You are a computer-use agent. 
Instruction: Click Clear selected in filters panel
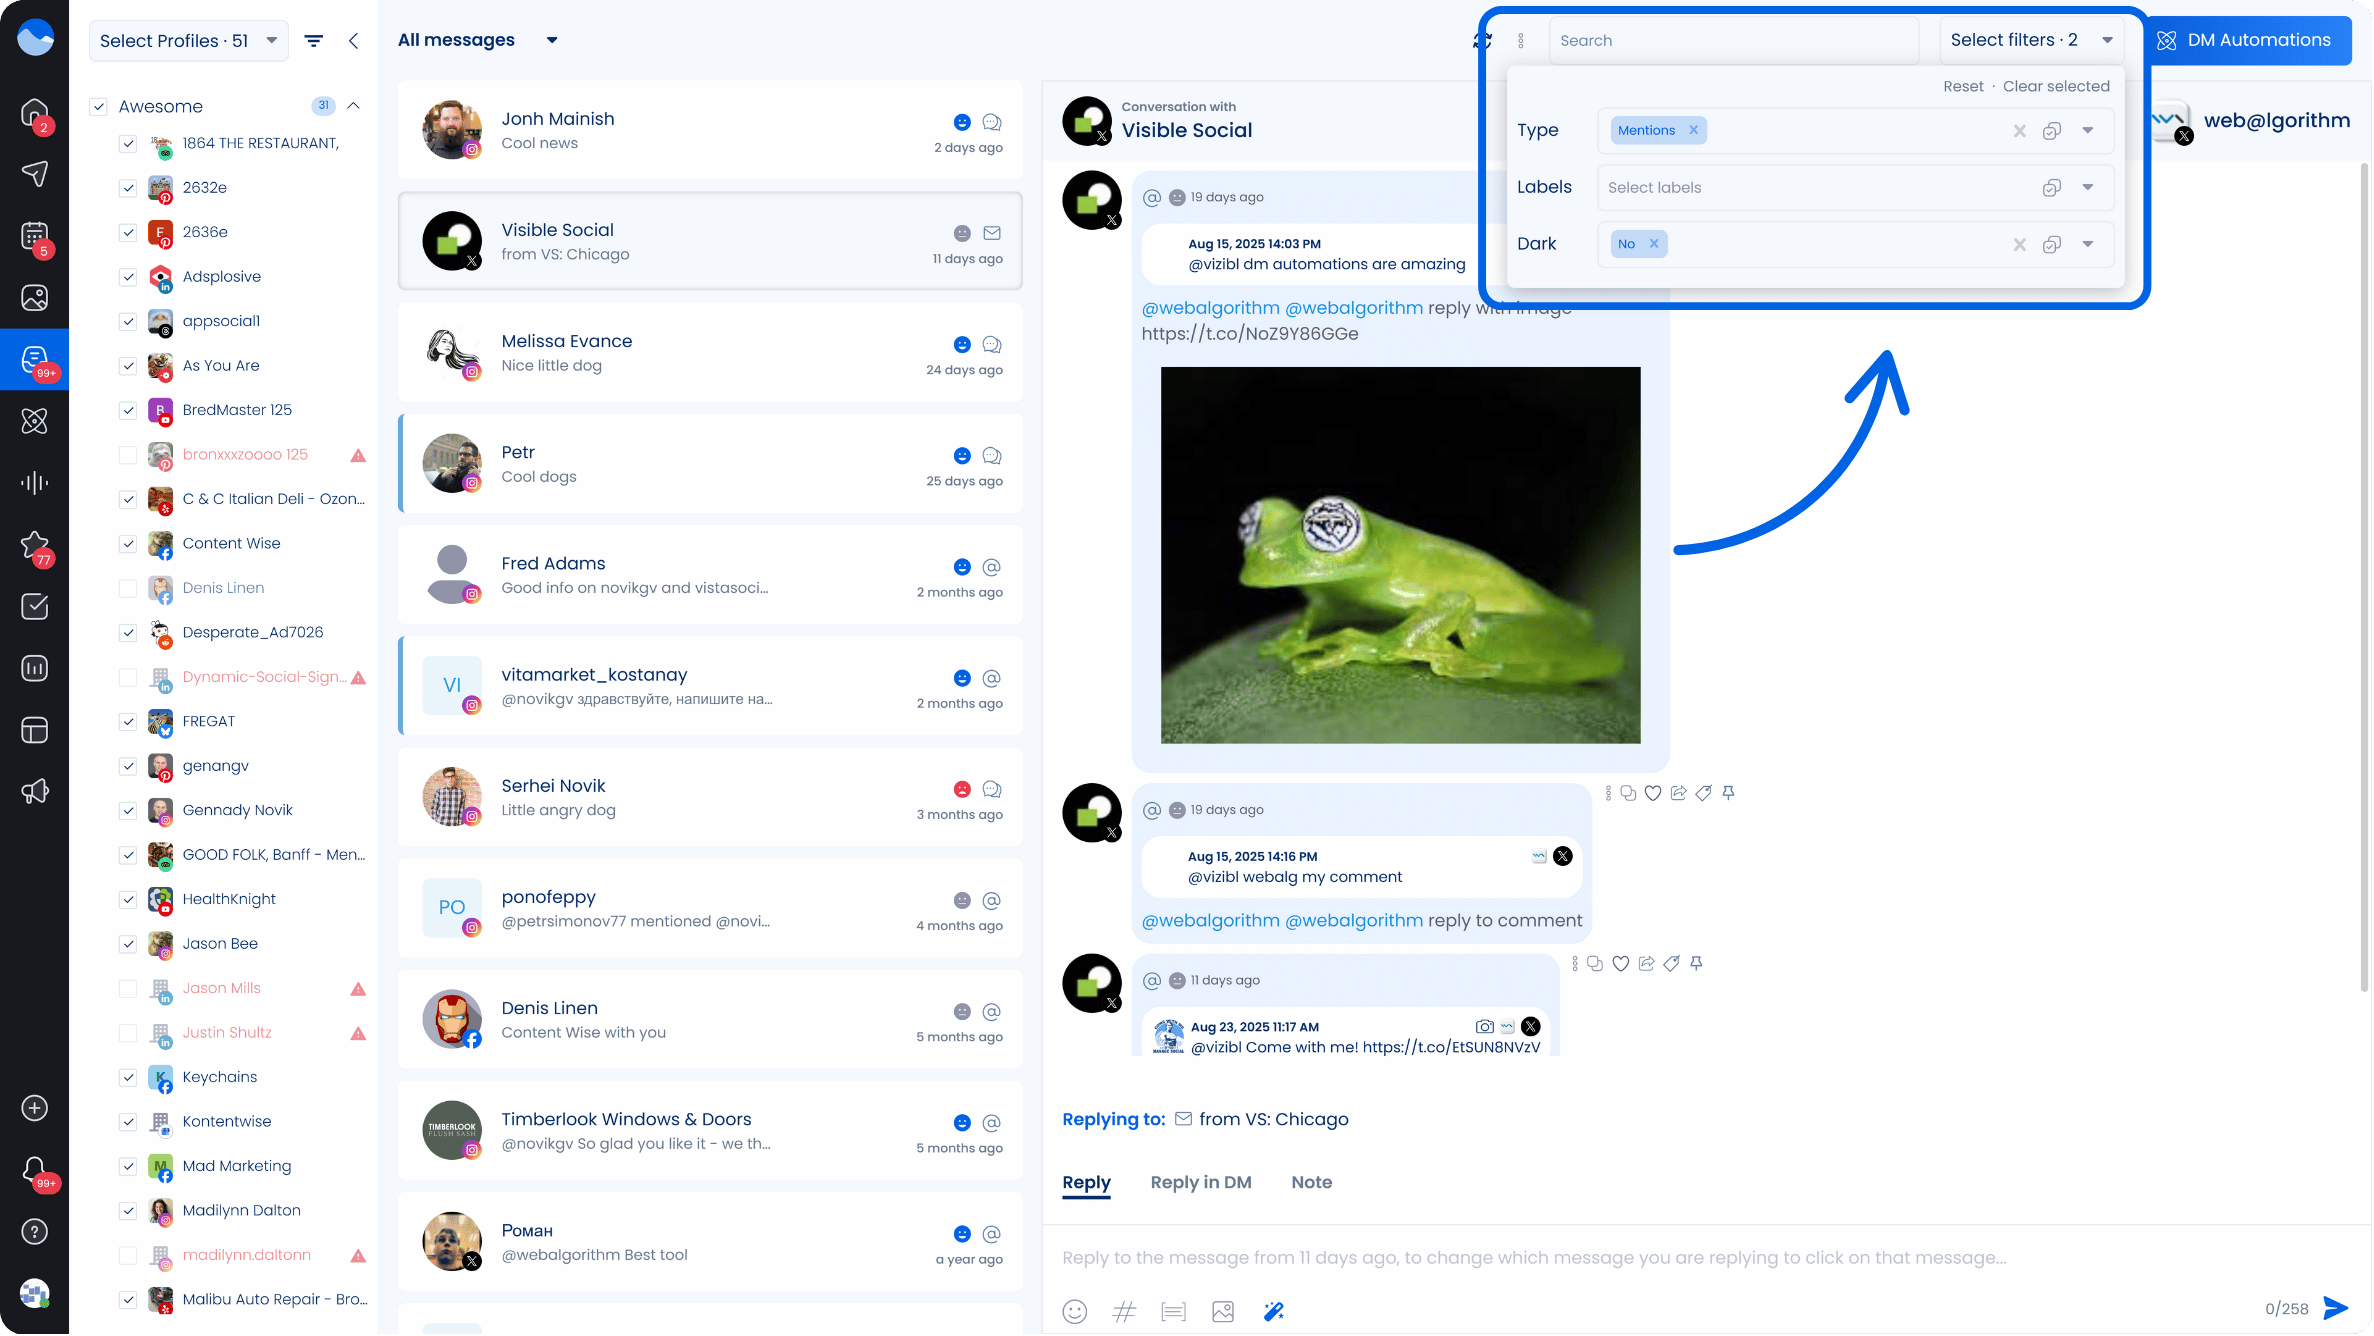2058,87
